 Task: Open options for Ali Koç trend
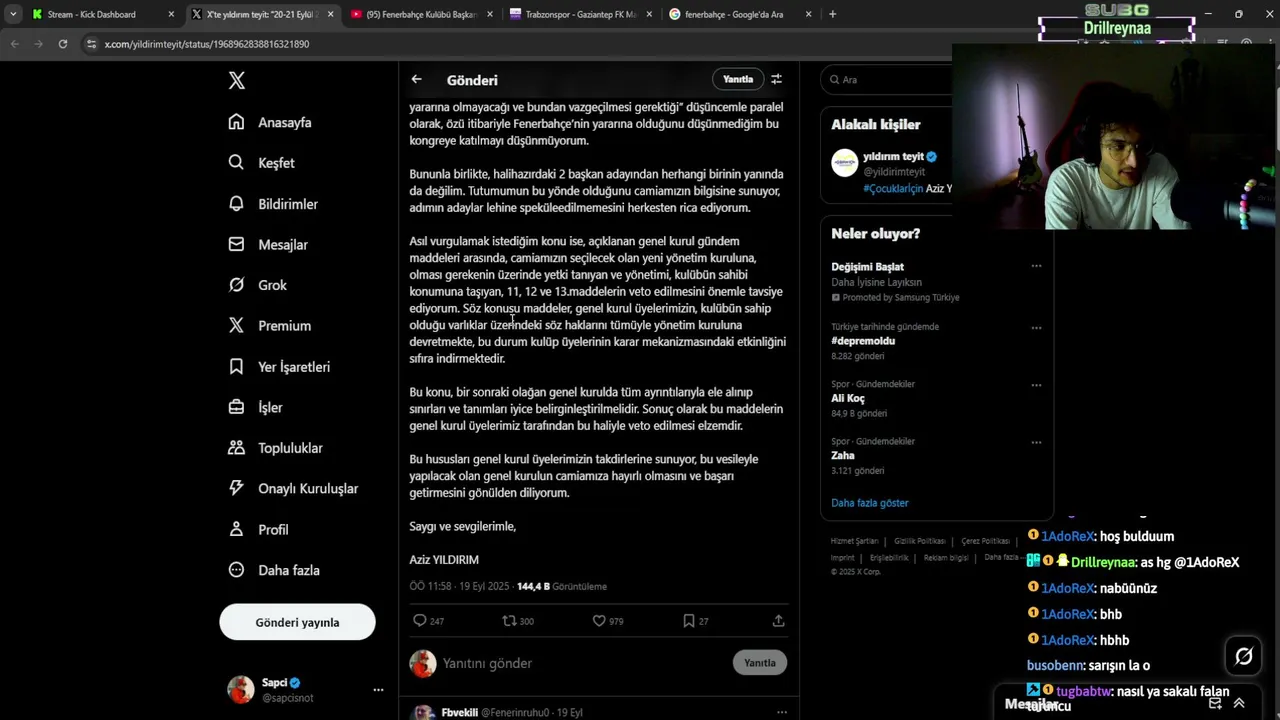point(1036,385)
